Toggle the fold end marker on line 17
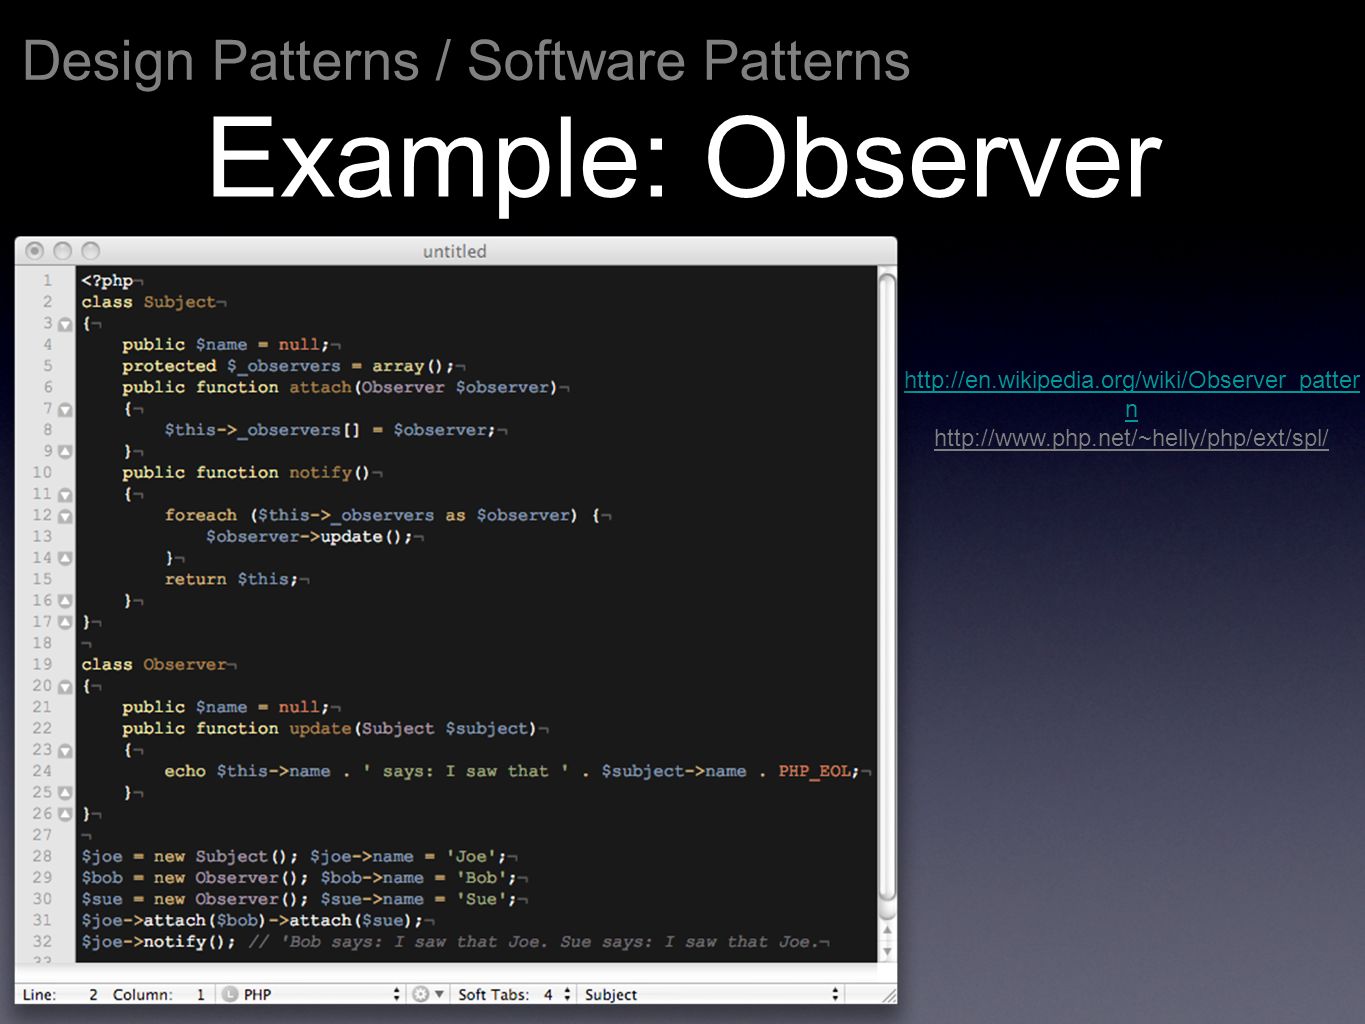The image size is (1365, 1024). (x=65, y=622)
